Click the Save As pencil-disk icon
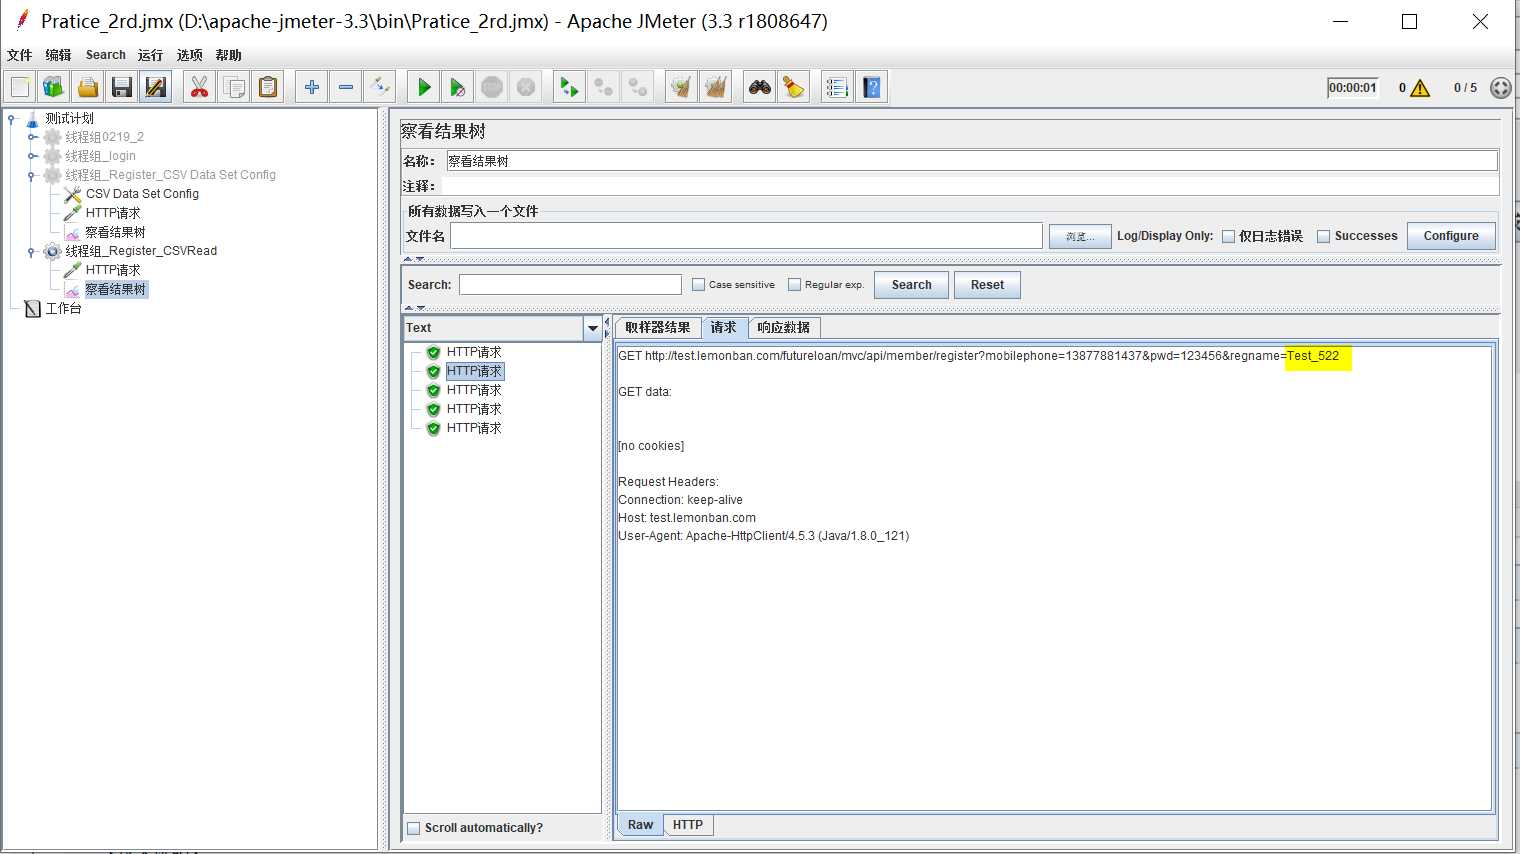1520x854 pixels. pyautogui.click(x=156, y=87)
